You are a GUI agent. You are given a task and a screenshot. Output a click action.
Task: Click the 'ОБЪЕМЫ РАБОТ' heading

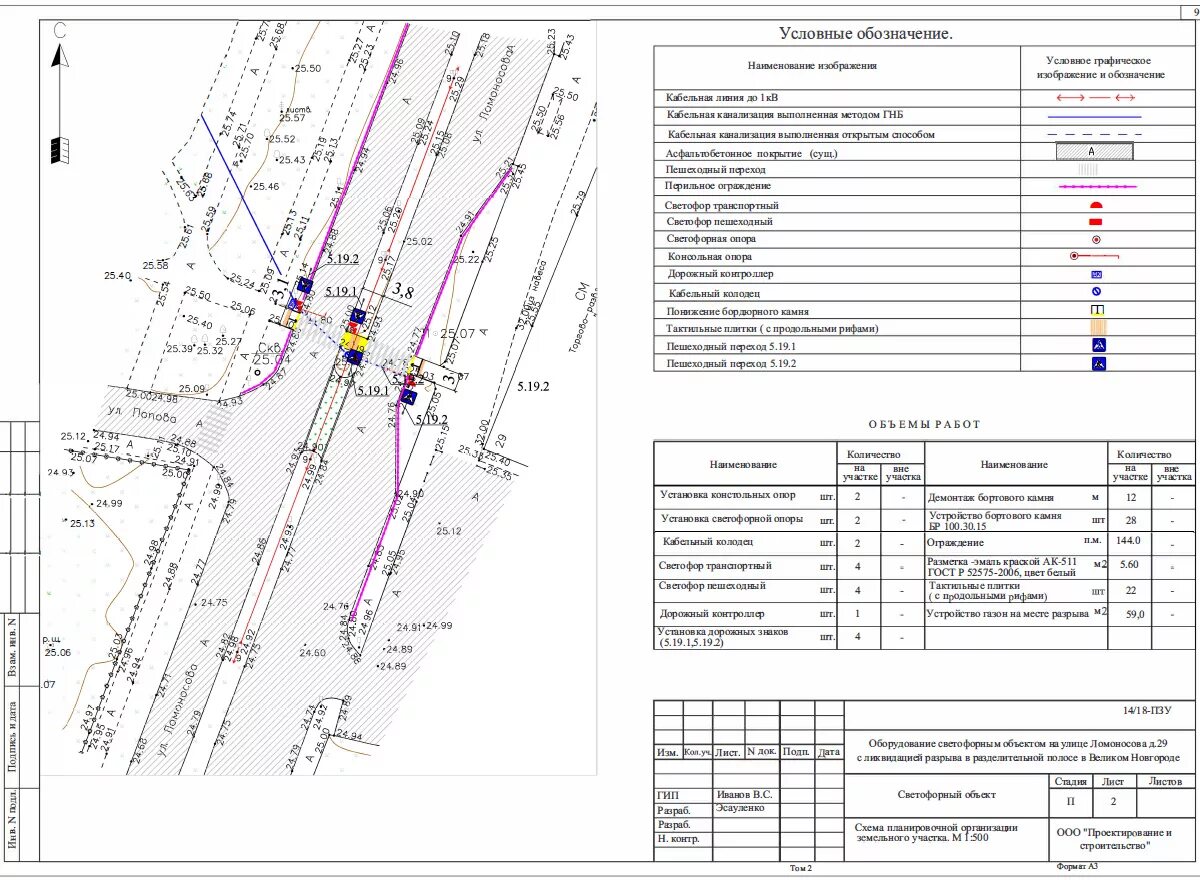pos(925,424)
